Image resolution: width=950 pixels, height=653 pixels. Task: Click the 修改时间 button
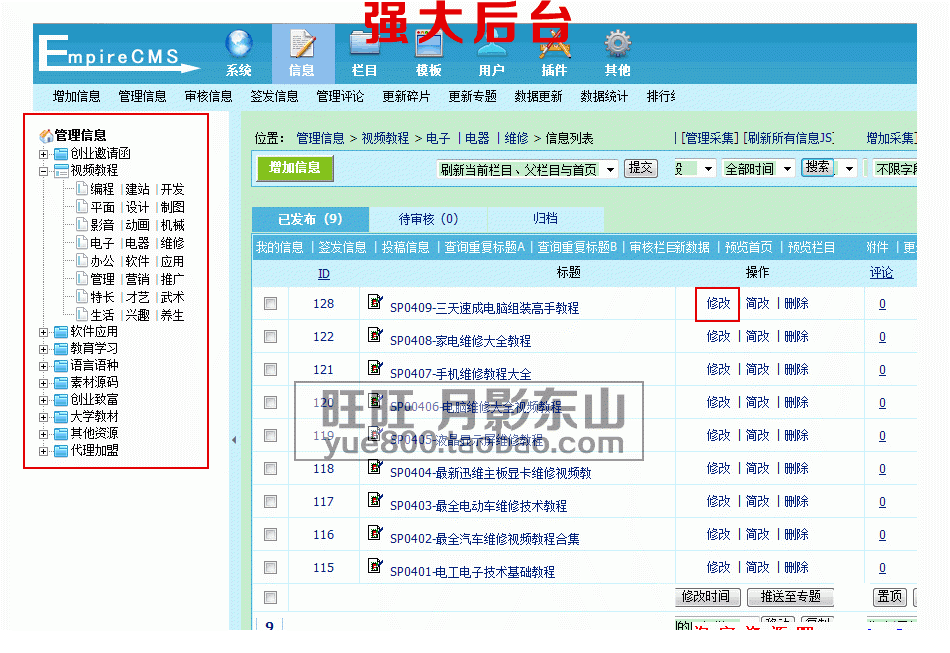click(x=706, y=597)
